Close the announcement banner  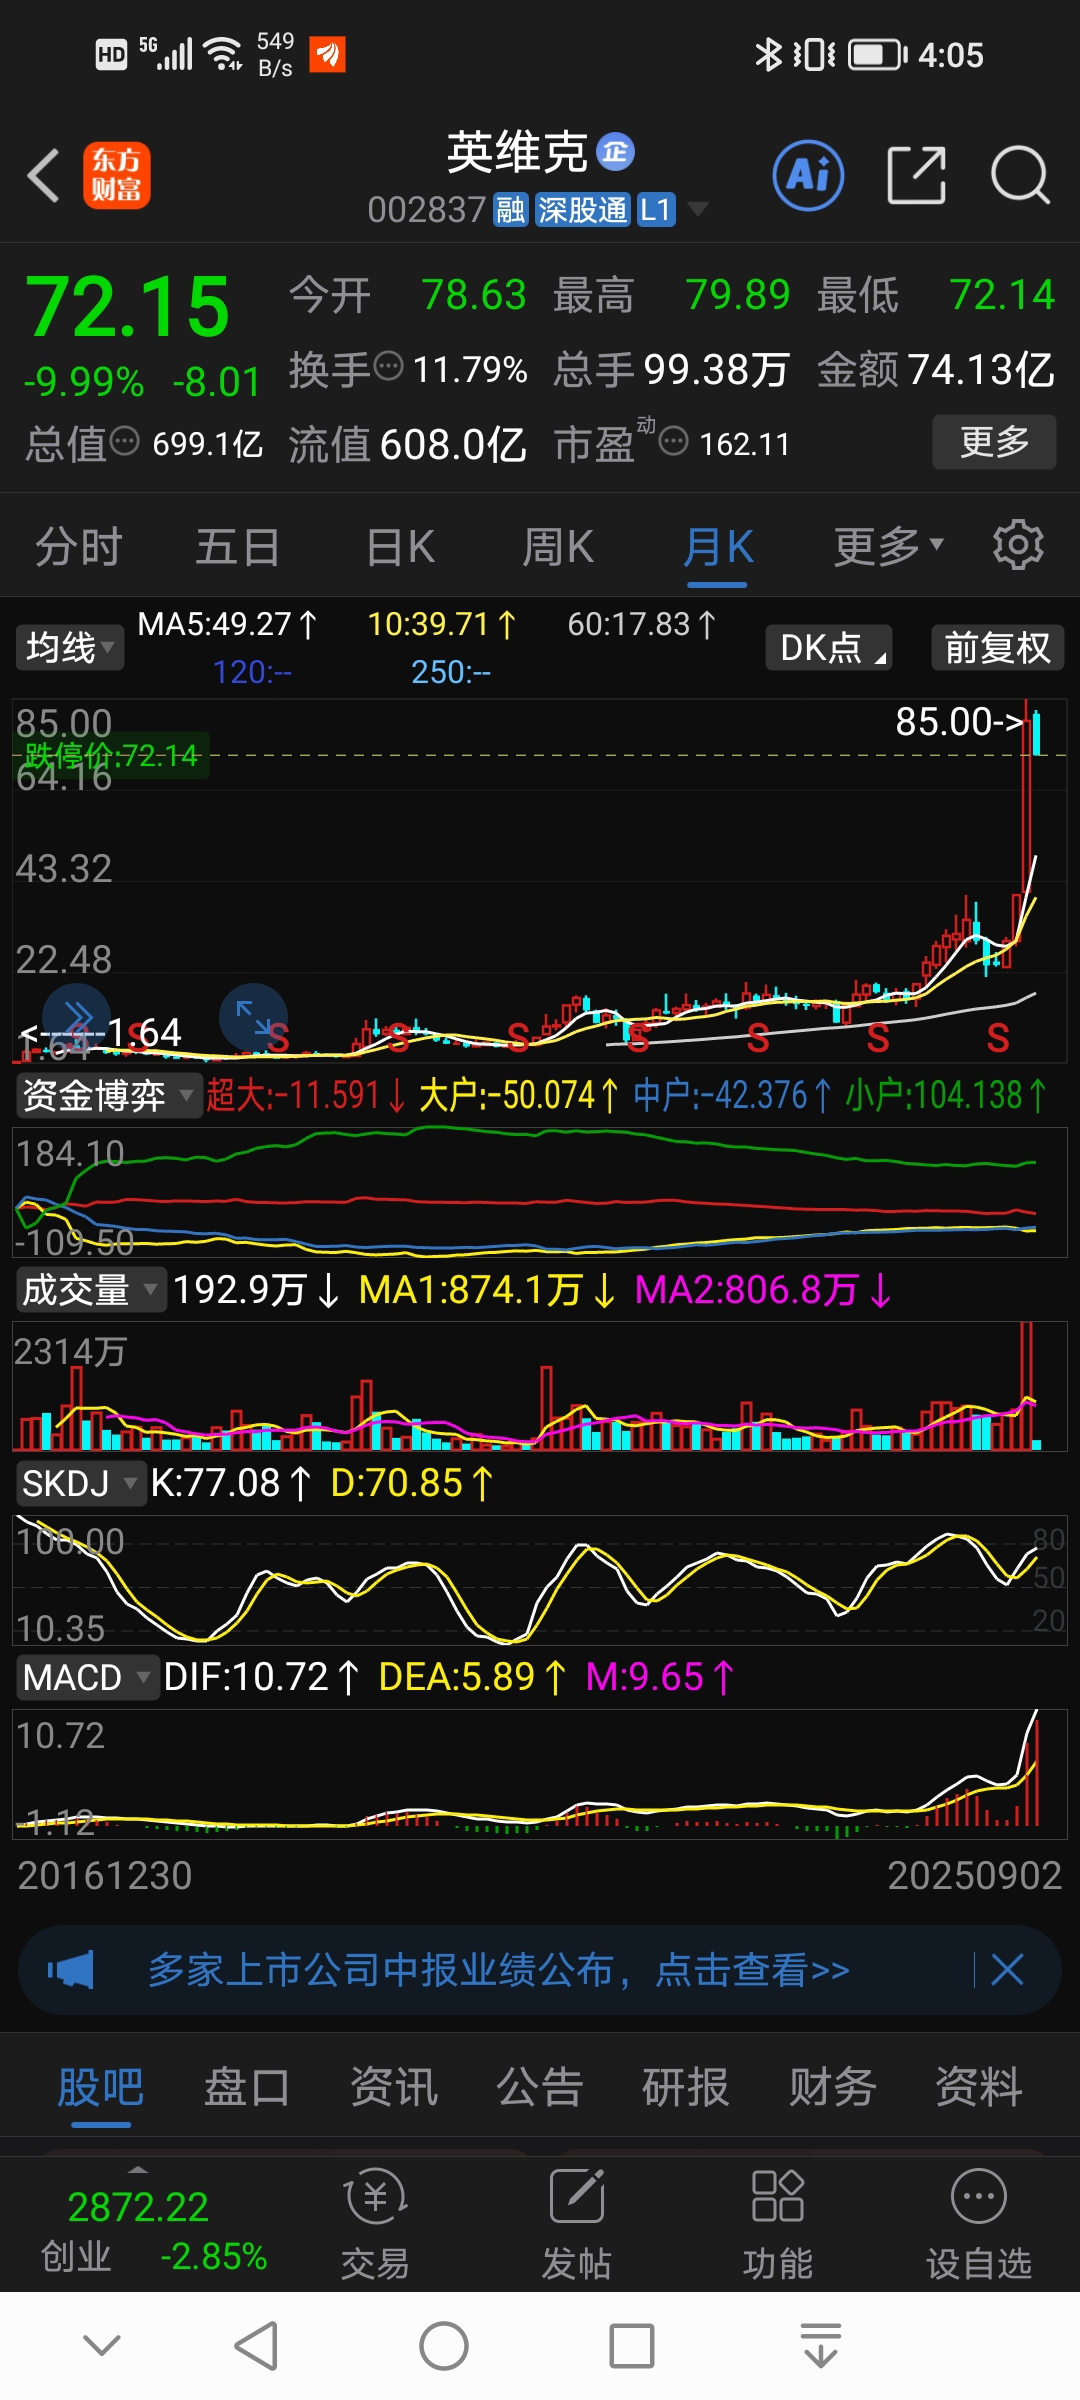pyautogui.click(x=1007, y=1969)
